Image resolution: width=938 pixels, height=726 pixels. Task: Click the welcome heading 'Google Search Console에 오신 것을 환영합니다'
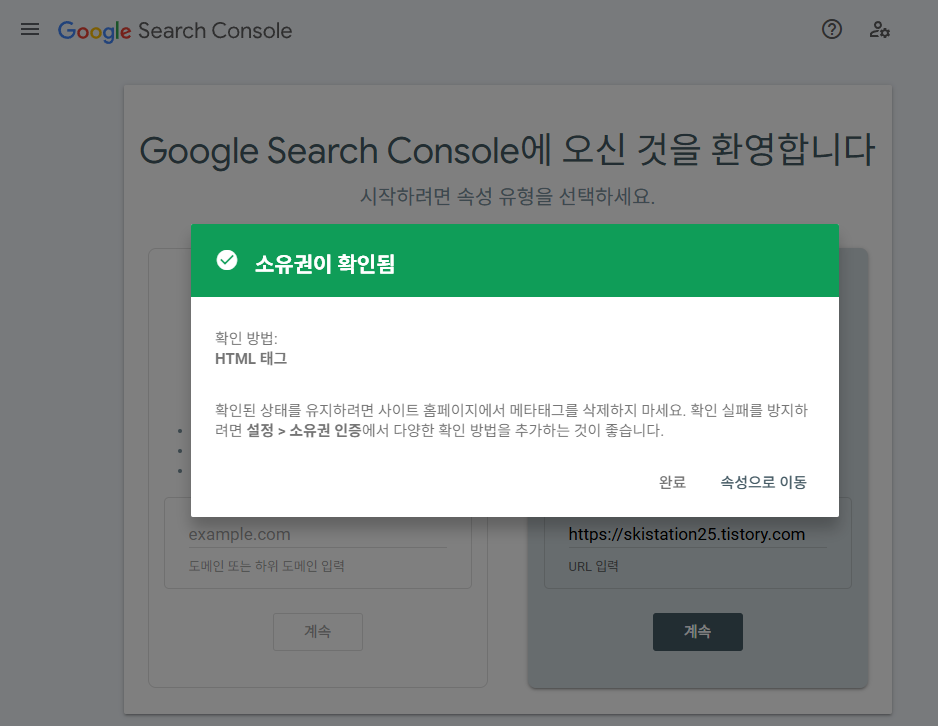click(507, 150)
